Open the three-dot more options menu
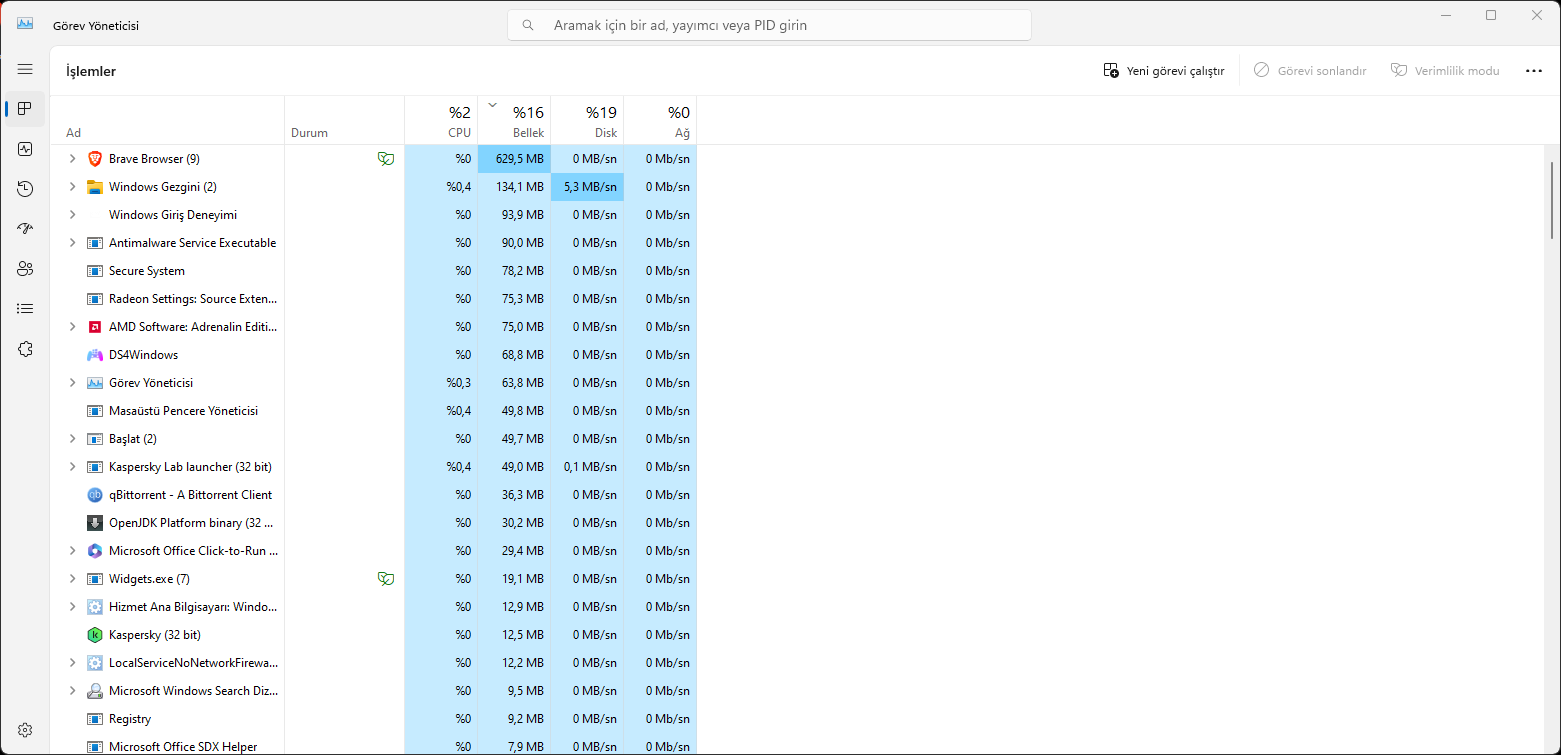Viewport: 1561px width, 755px height. 1534,71
